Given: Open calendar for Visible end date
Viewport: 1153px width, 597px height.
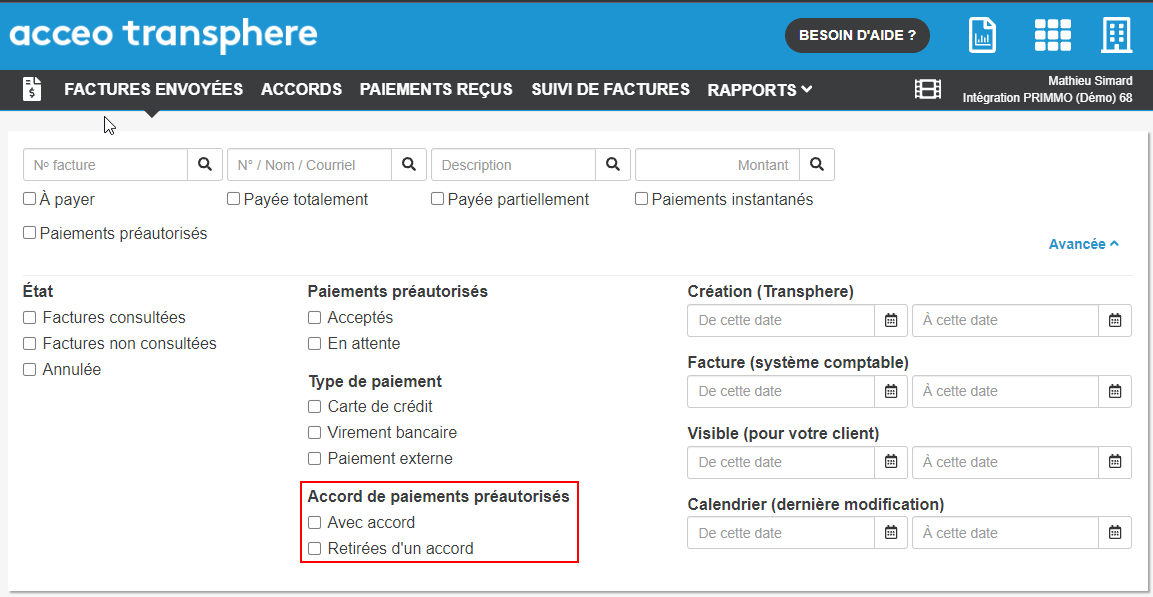Looking at the screenshot, I should pos(1114,462).
